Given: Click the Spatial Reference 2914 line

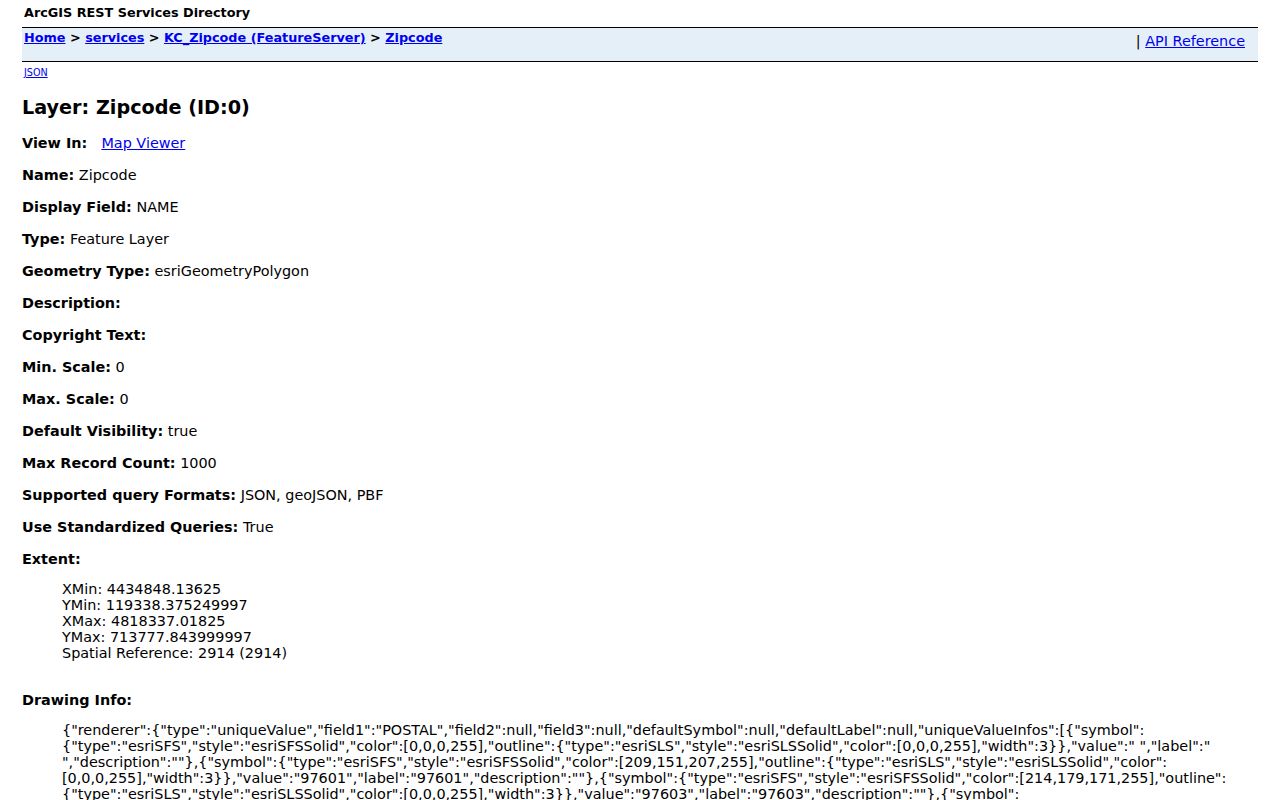Looking at the screenshot, I should pos(174,653).
